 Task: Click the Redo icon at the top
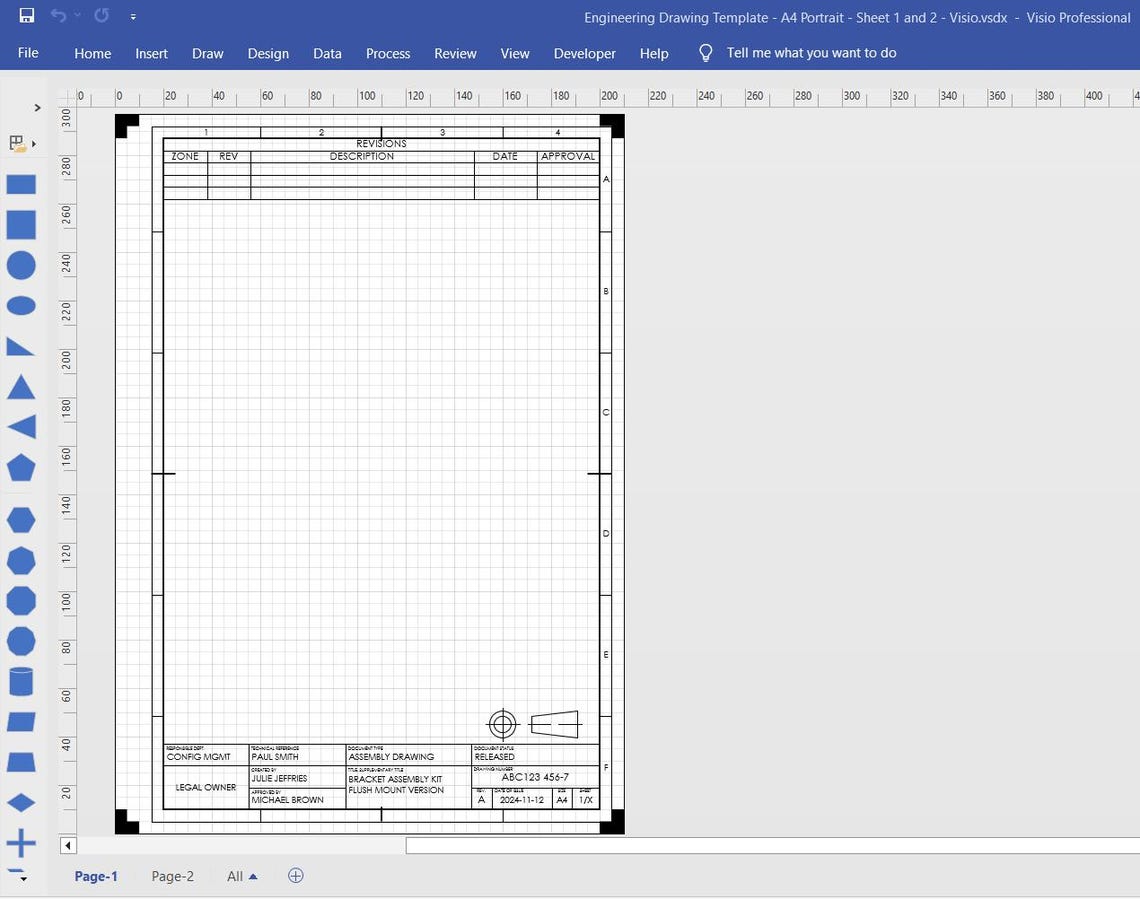99,16
